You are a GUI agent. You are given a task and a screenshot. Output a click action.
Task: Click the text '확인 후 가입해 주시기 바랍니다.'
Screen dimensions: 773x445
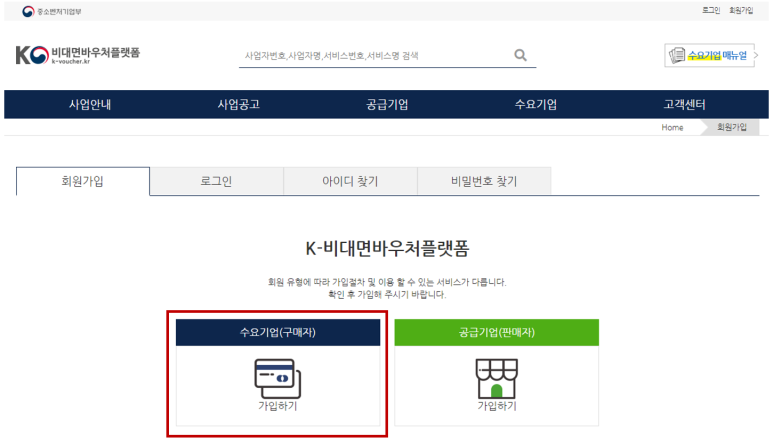coord(387,295)
